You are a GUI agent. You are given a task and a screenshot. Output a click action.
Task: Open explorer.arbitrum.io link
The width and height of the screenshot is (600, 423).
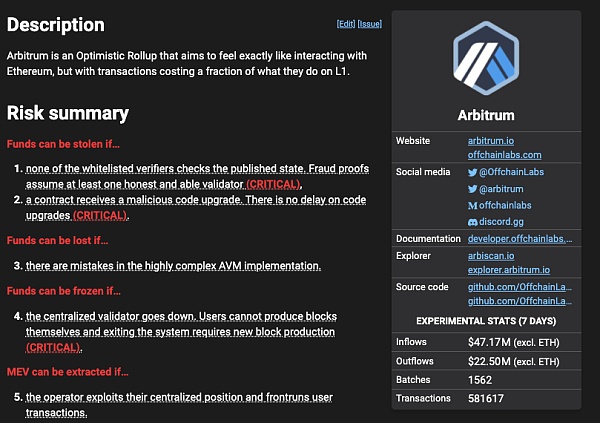pos(509,270)
